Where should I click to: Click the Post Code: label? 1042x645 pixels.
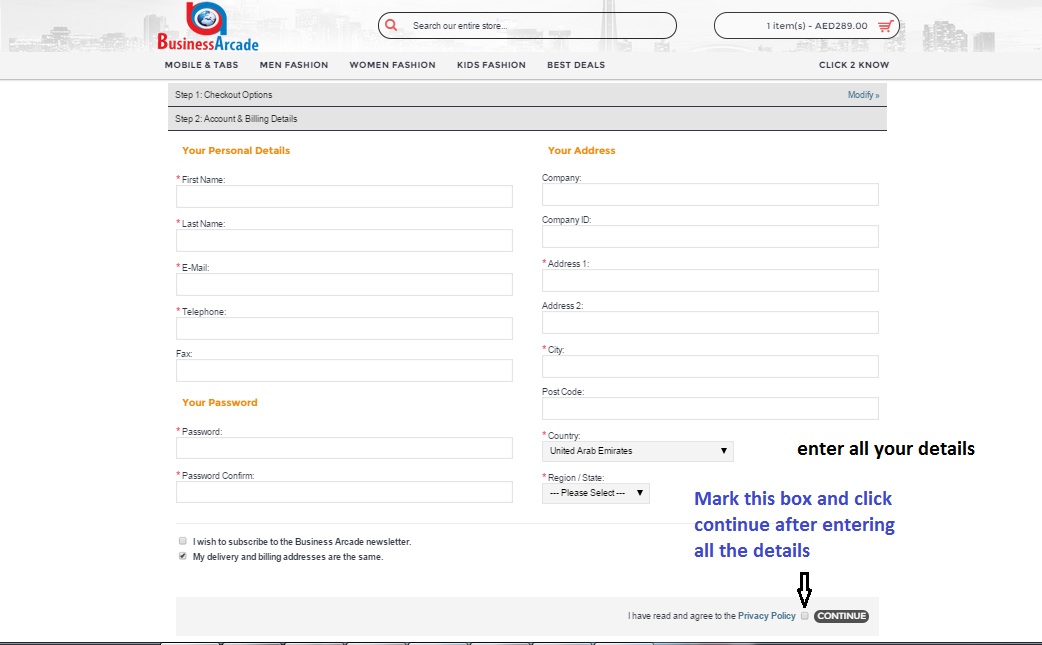click(563, 392)
